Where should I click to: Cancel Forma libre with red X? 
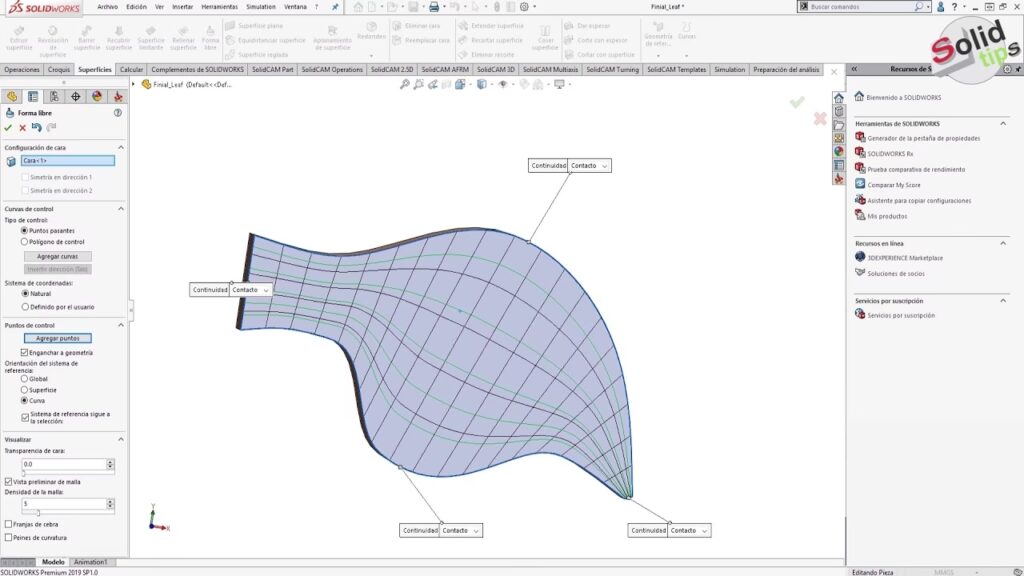(x=22, y=128)
